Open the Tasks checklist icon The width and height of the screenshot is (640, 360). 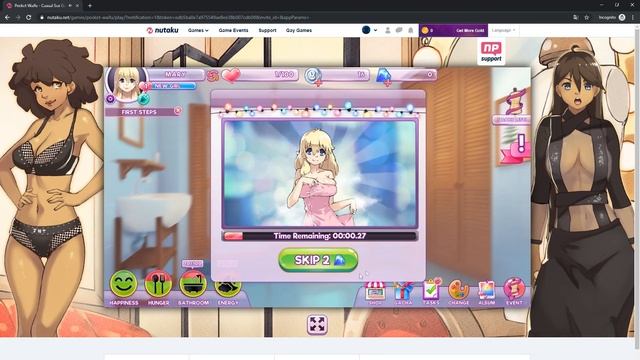click(431, 291)
